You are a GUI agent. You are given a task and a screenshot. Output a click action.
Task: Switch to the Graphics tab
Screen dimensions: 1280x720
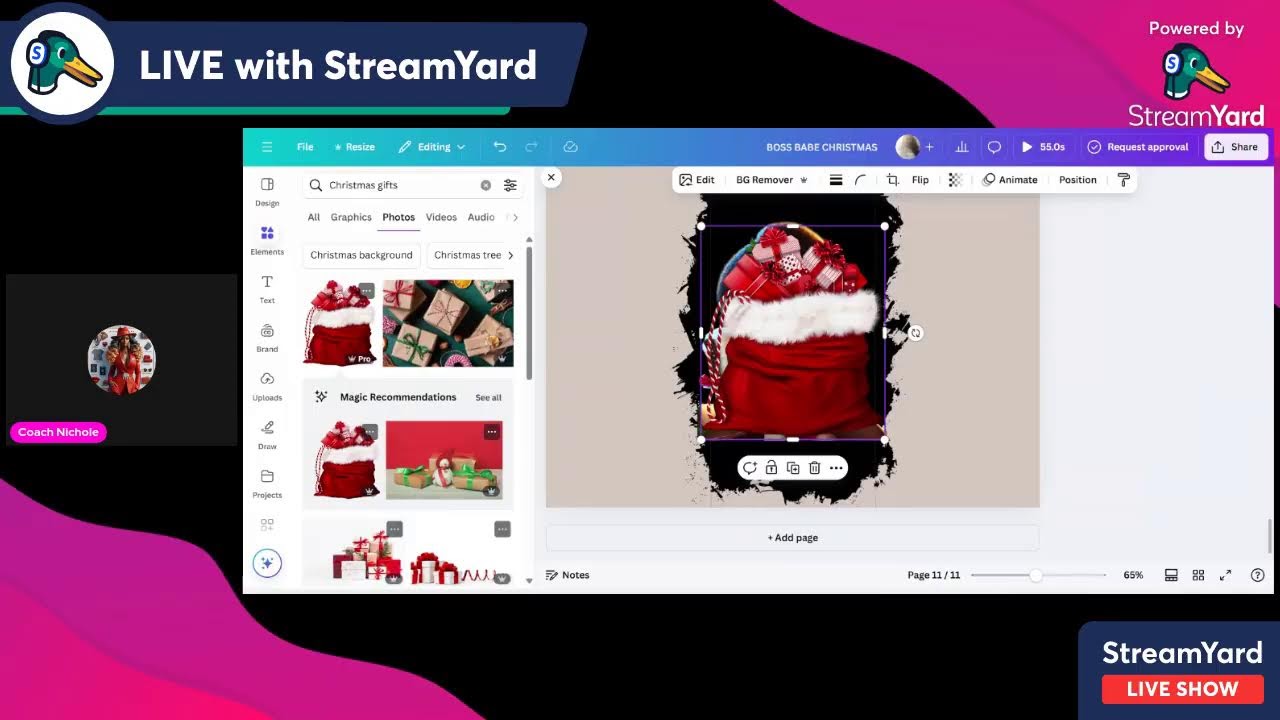coord(351,217)
